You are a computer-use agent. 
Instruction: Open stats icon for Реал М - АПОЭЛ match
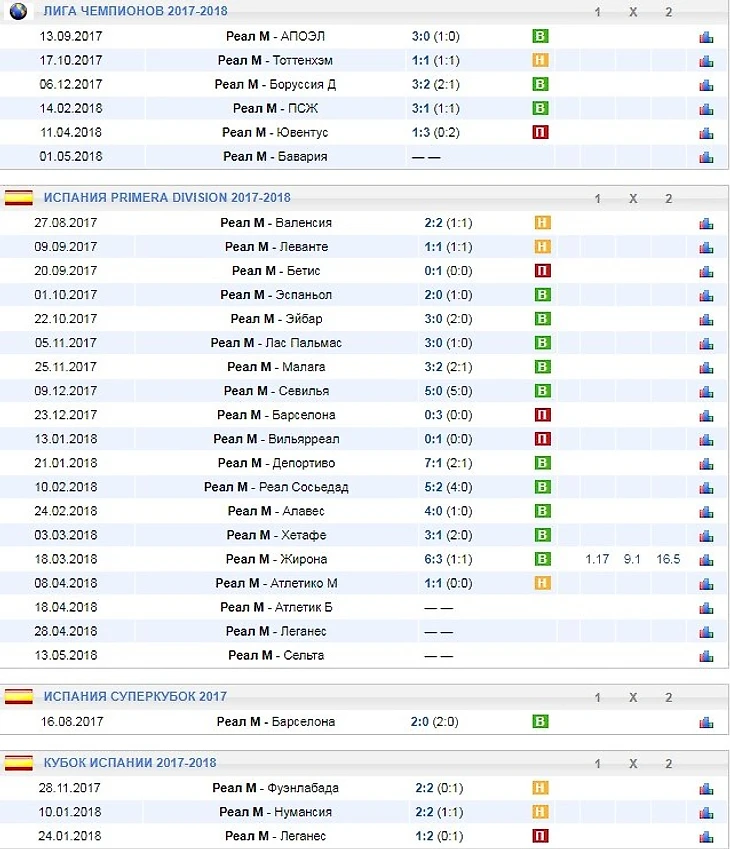[x=706, y=37]
